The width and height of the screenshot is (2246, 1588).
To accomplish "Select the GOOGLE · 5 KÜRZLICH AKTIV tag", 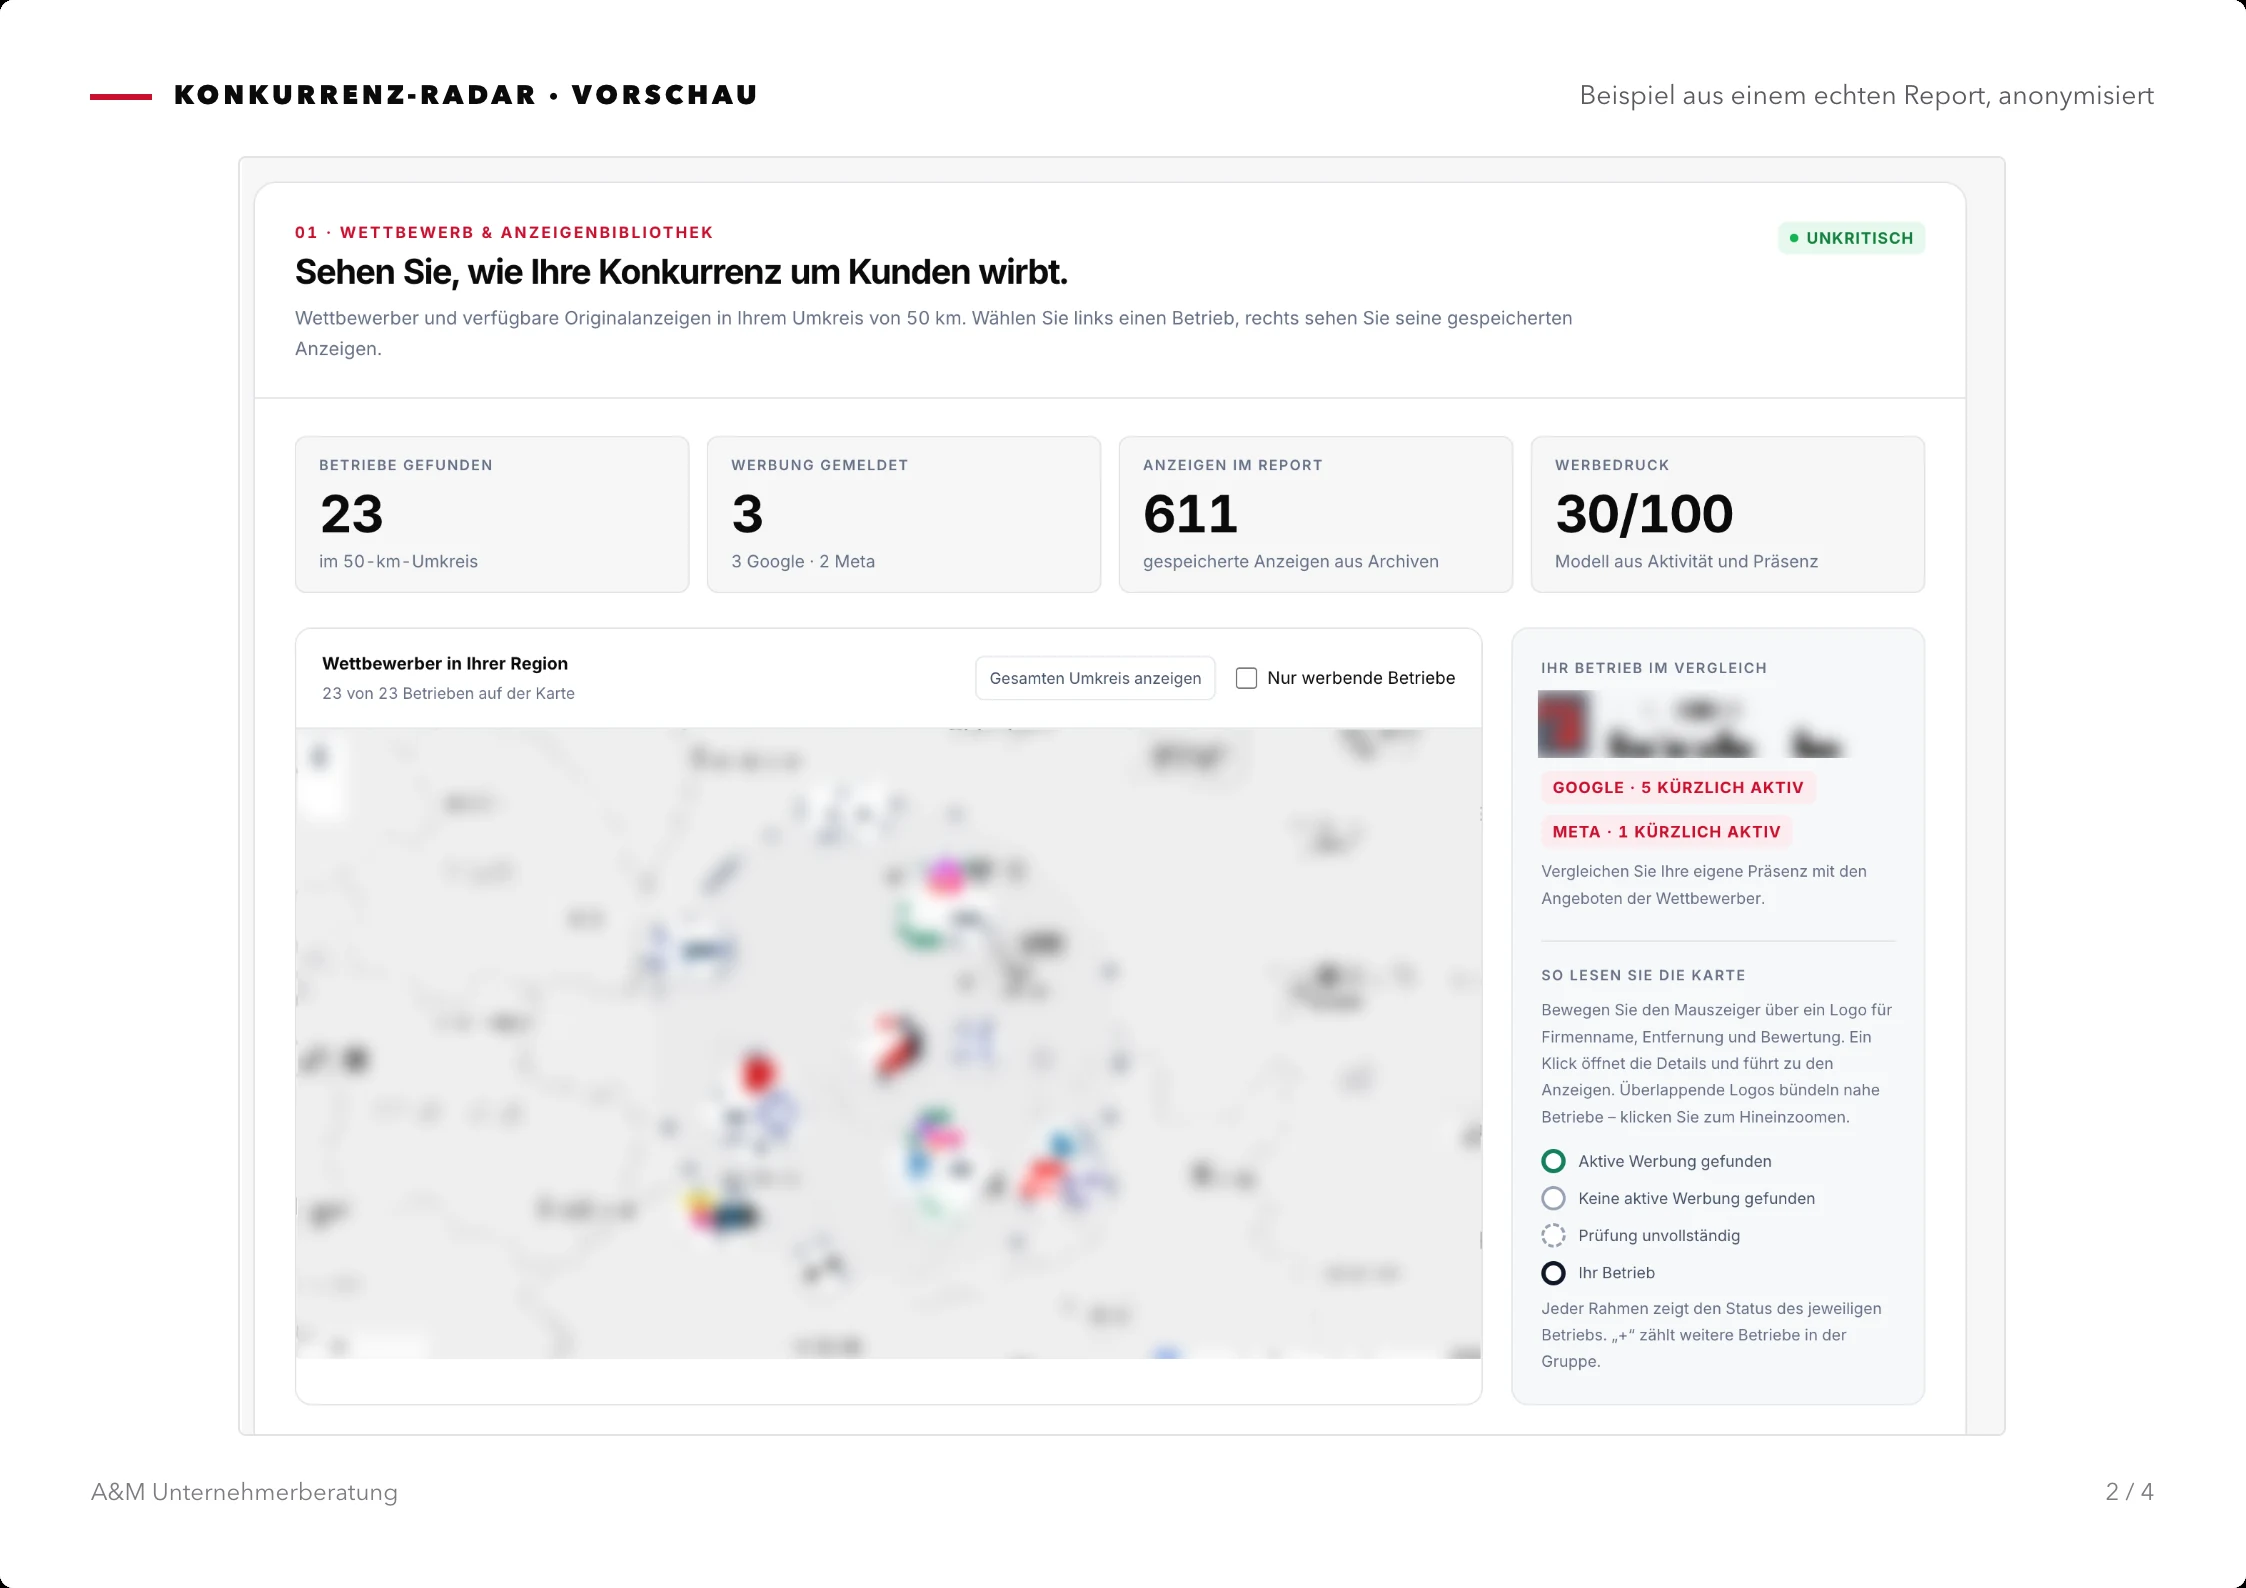I will 1677,787.
